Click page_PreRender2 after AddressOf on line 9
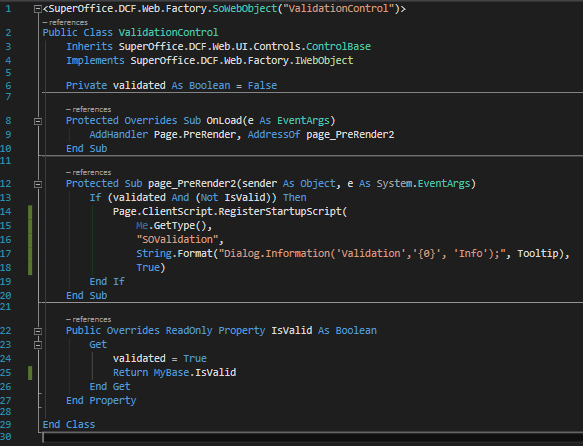The height and width of the screenshot is (446, 583). coord(350,135)
